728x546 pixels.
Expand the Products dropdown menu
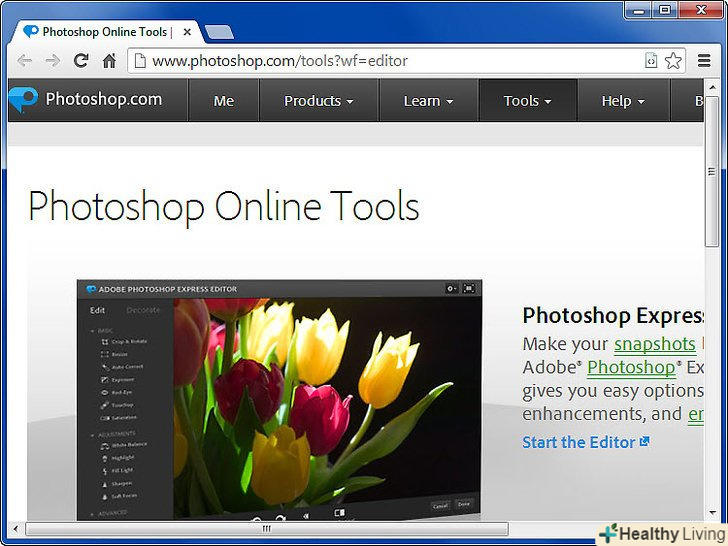point(319,100)
